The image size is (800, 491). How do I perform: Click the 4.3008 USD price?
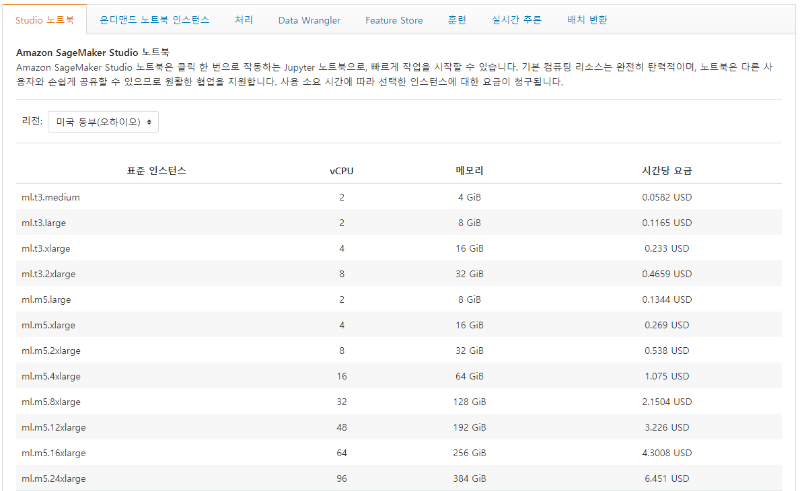click(x=667, y=453)
